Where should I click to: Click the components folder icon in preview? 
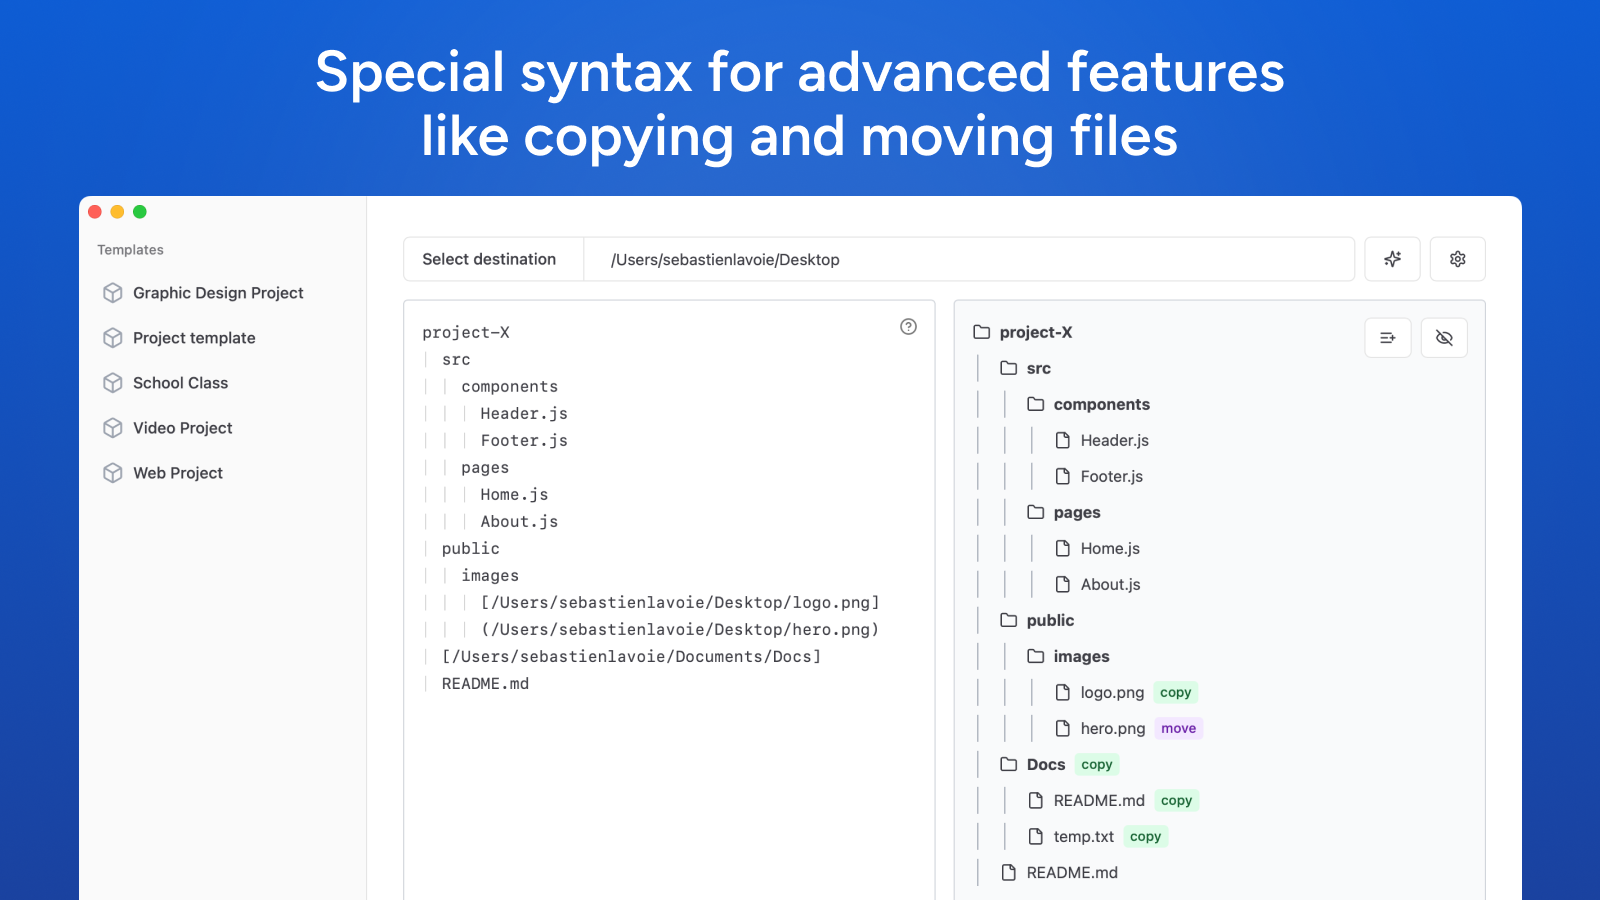(x=1036, y=404)
